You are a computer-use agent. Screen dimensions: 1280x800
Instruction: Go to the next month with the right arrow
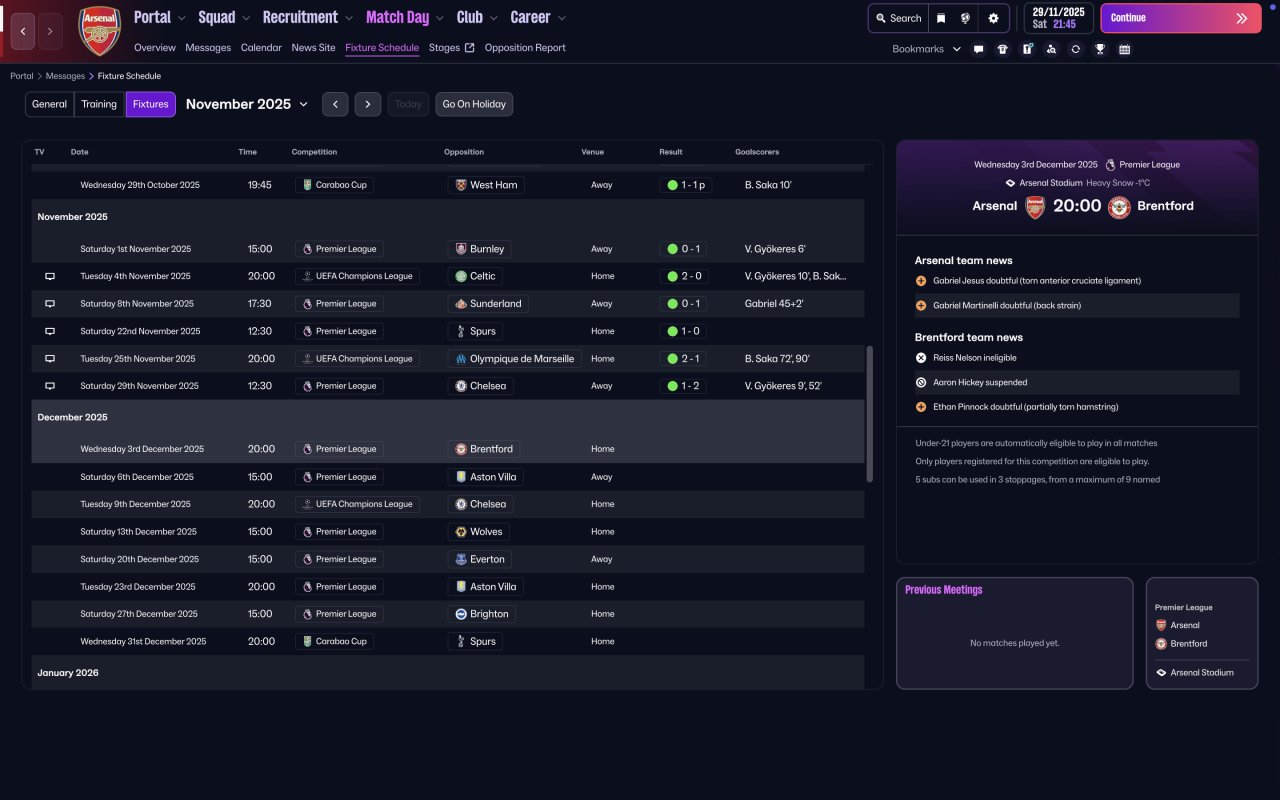368,104
